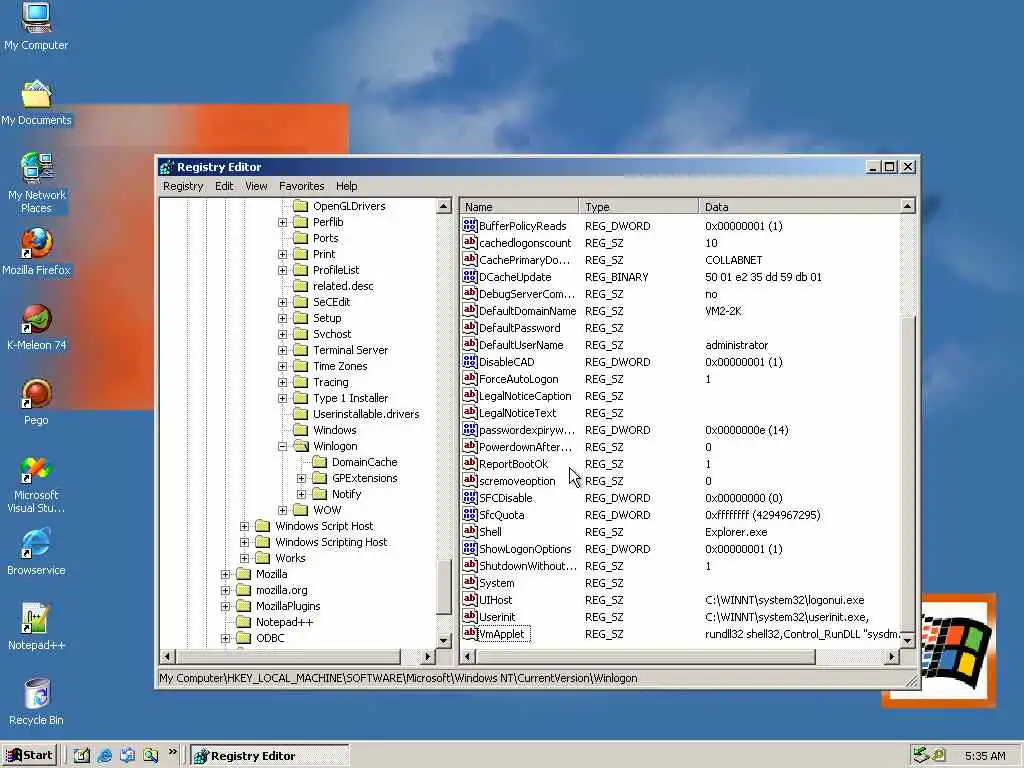Select the string icon of Userinit
This screenshot has width=1024, height=768.
470,616
